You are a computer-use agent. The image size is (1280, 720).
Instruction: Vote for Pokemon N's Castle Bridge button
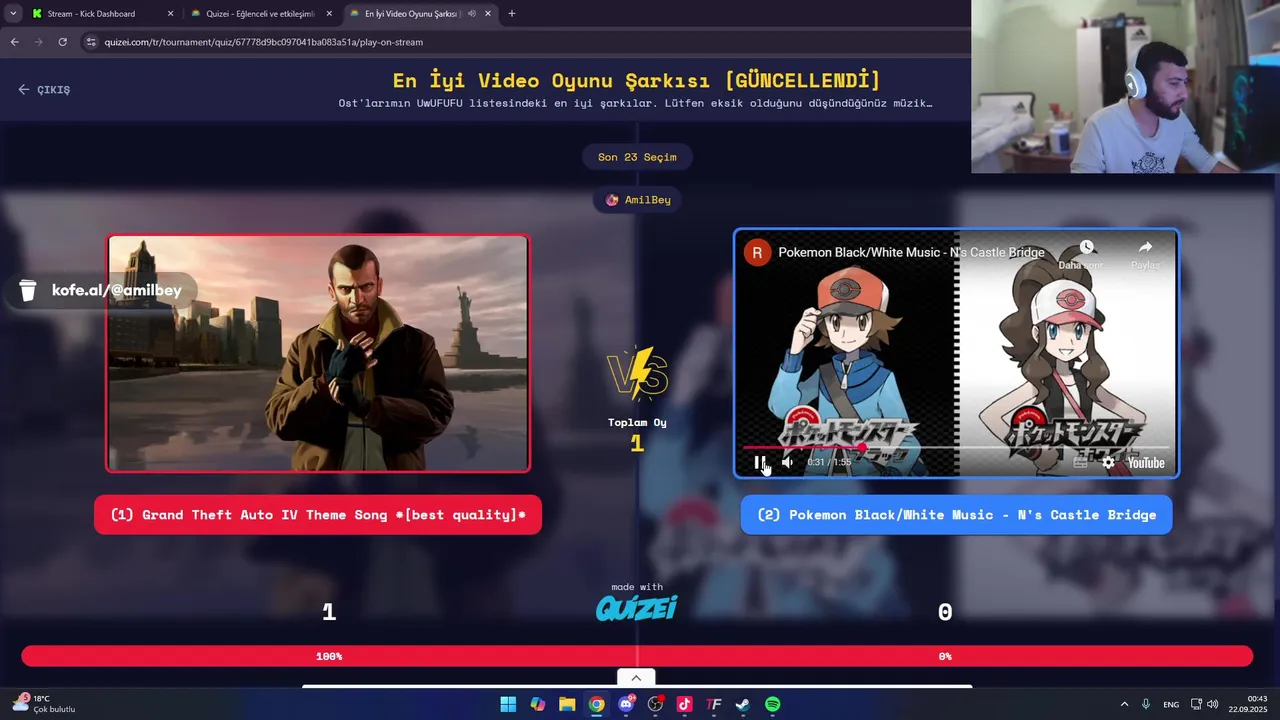click(x=956, y=515)
